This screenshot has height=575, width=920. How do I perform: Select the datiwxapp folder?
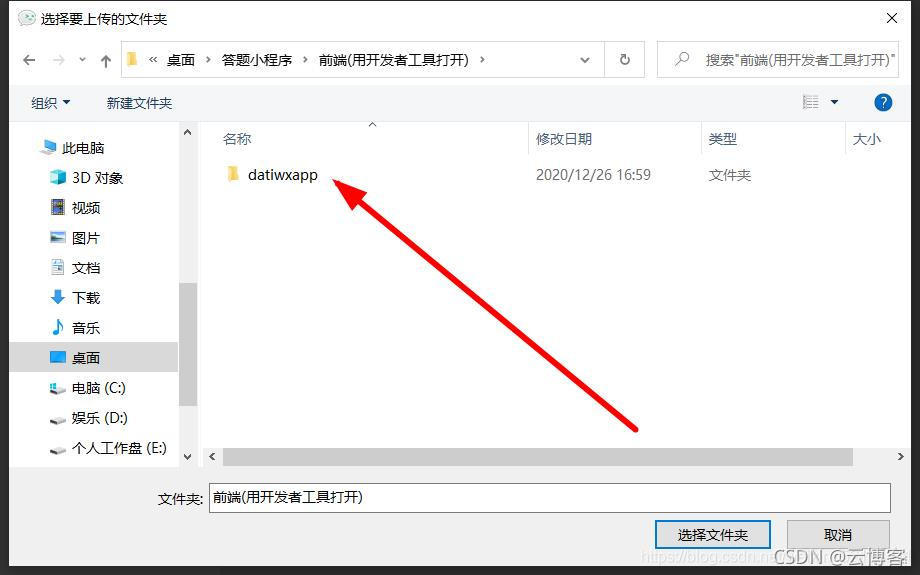click(x=282, y=174)
